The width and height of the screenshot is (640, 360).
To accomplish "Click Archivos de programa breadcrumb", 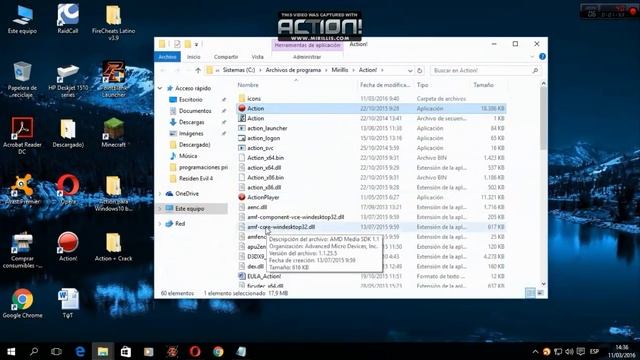I will [x=293, y=70].
